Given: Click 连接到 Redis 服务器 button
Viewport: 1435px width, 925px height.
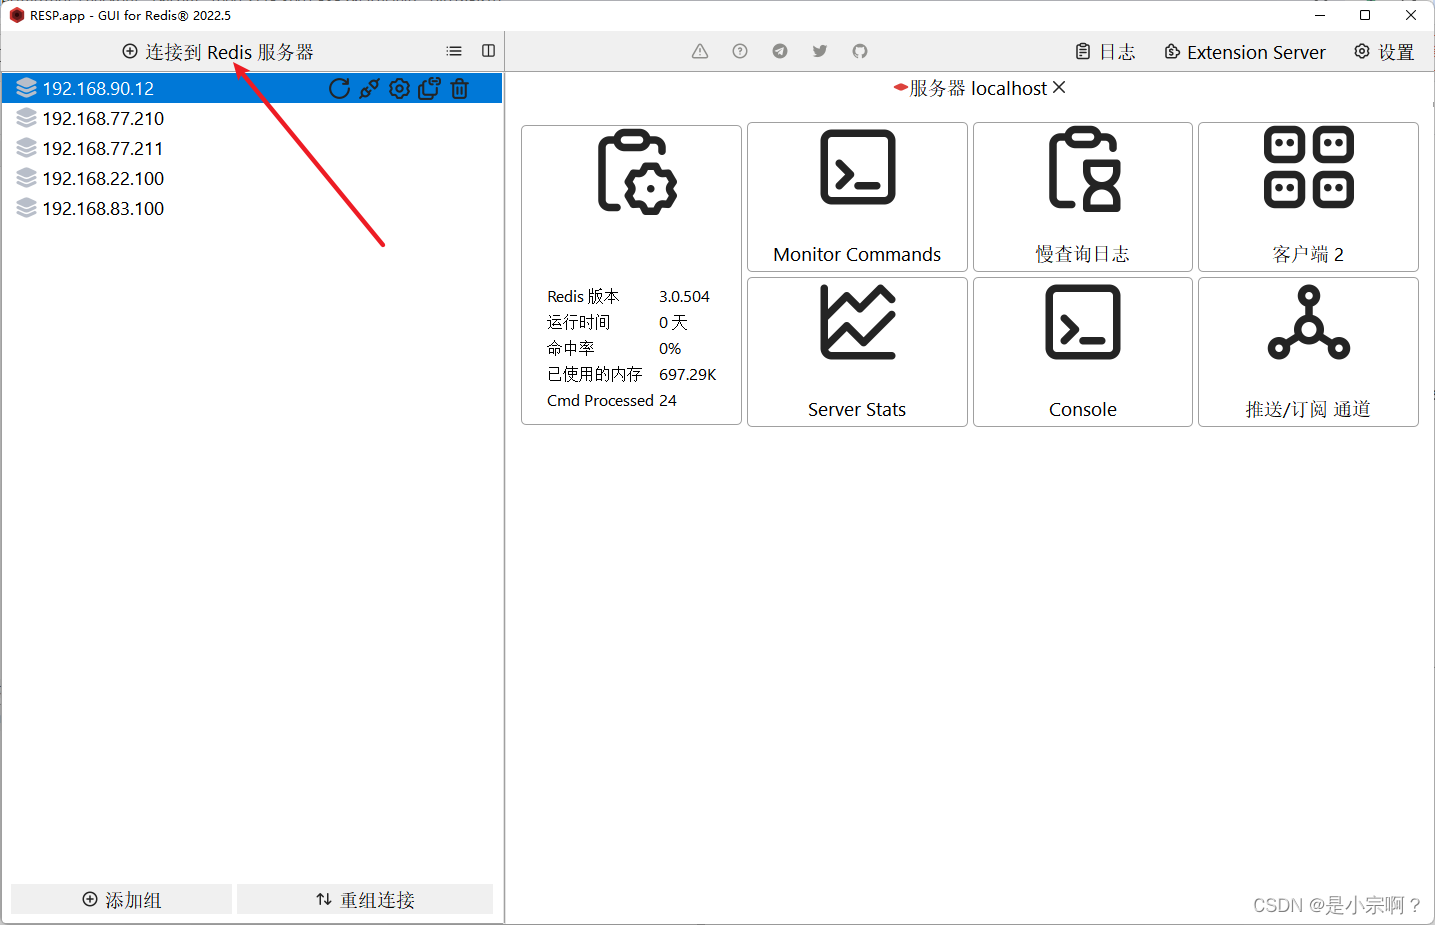Looking at the screenshot, I should click(x=218, y=52).
